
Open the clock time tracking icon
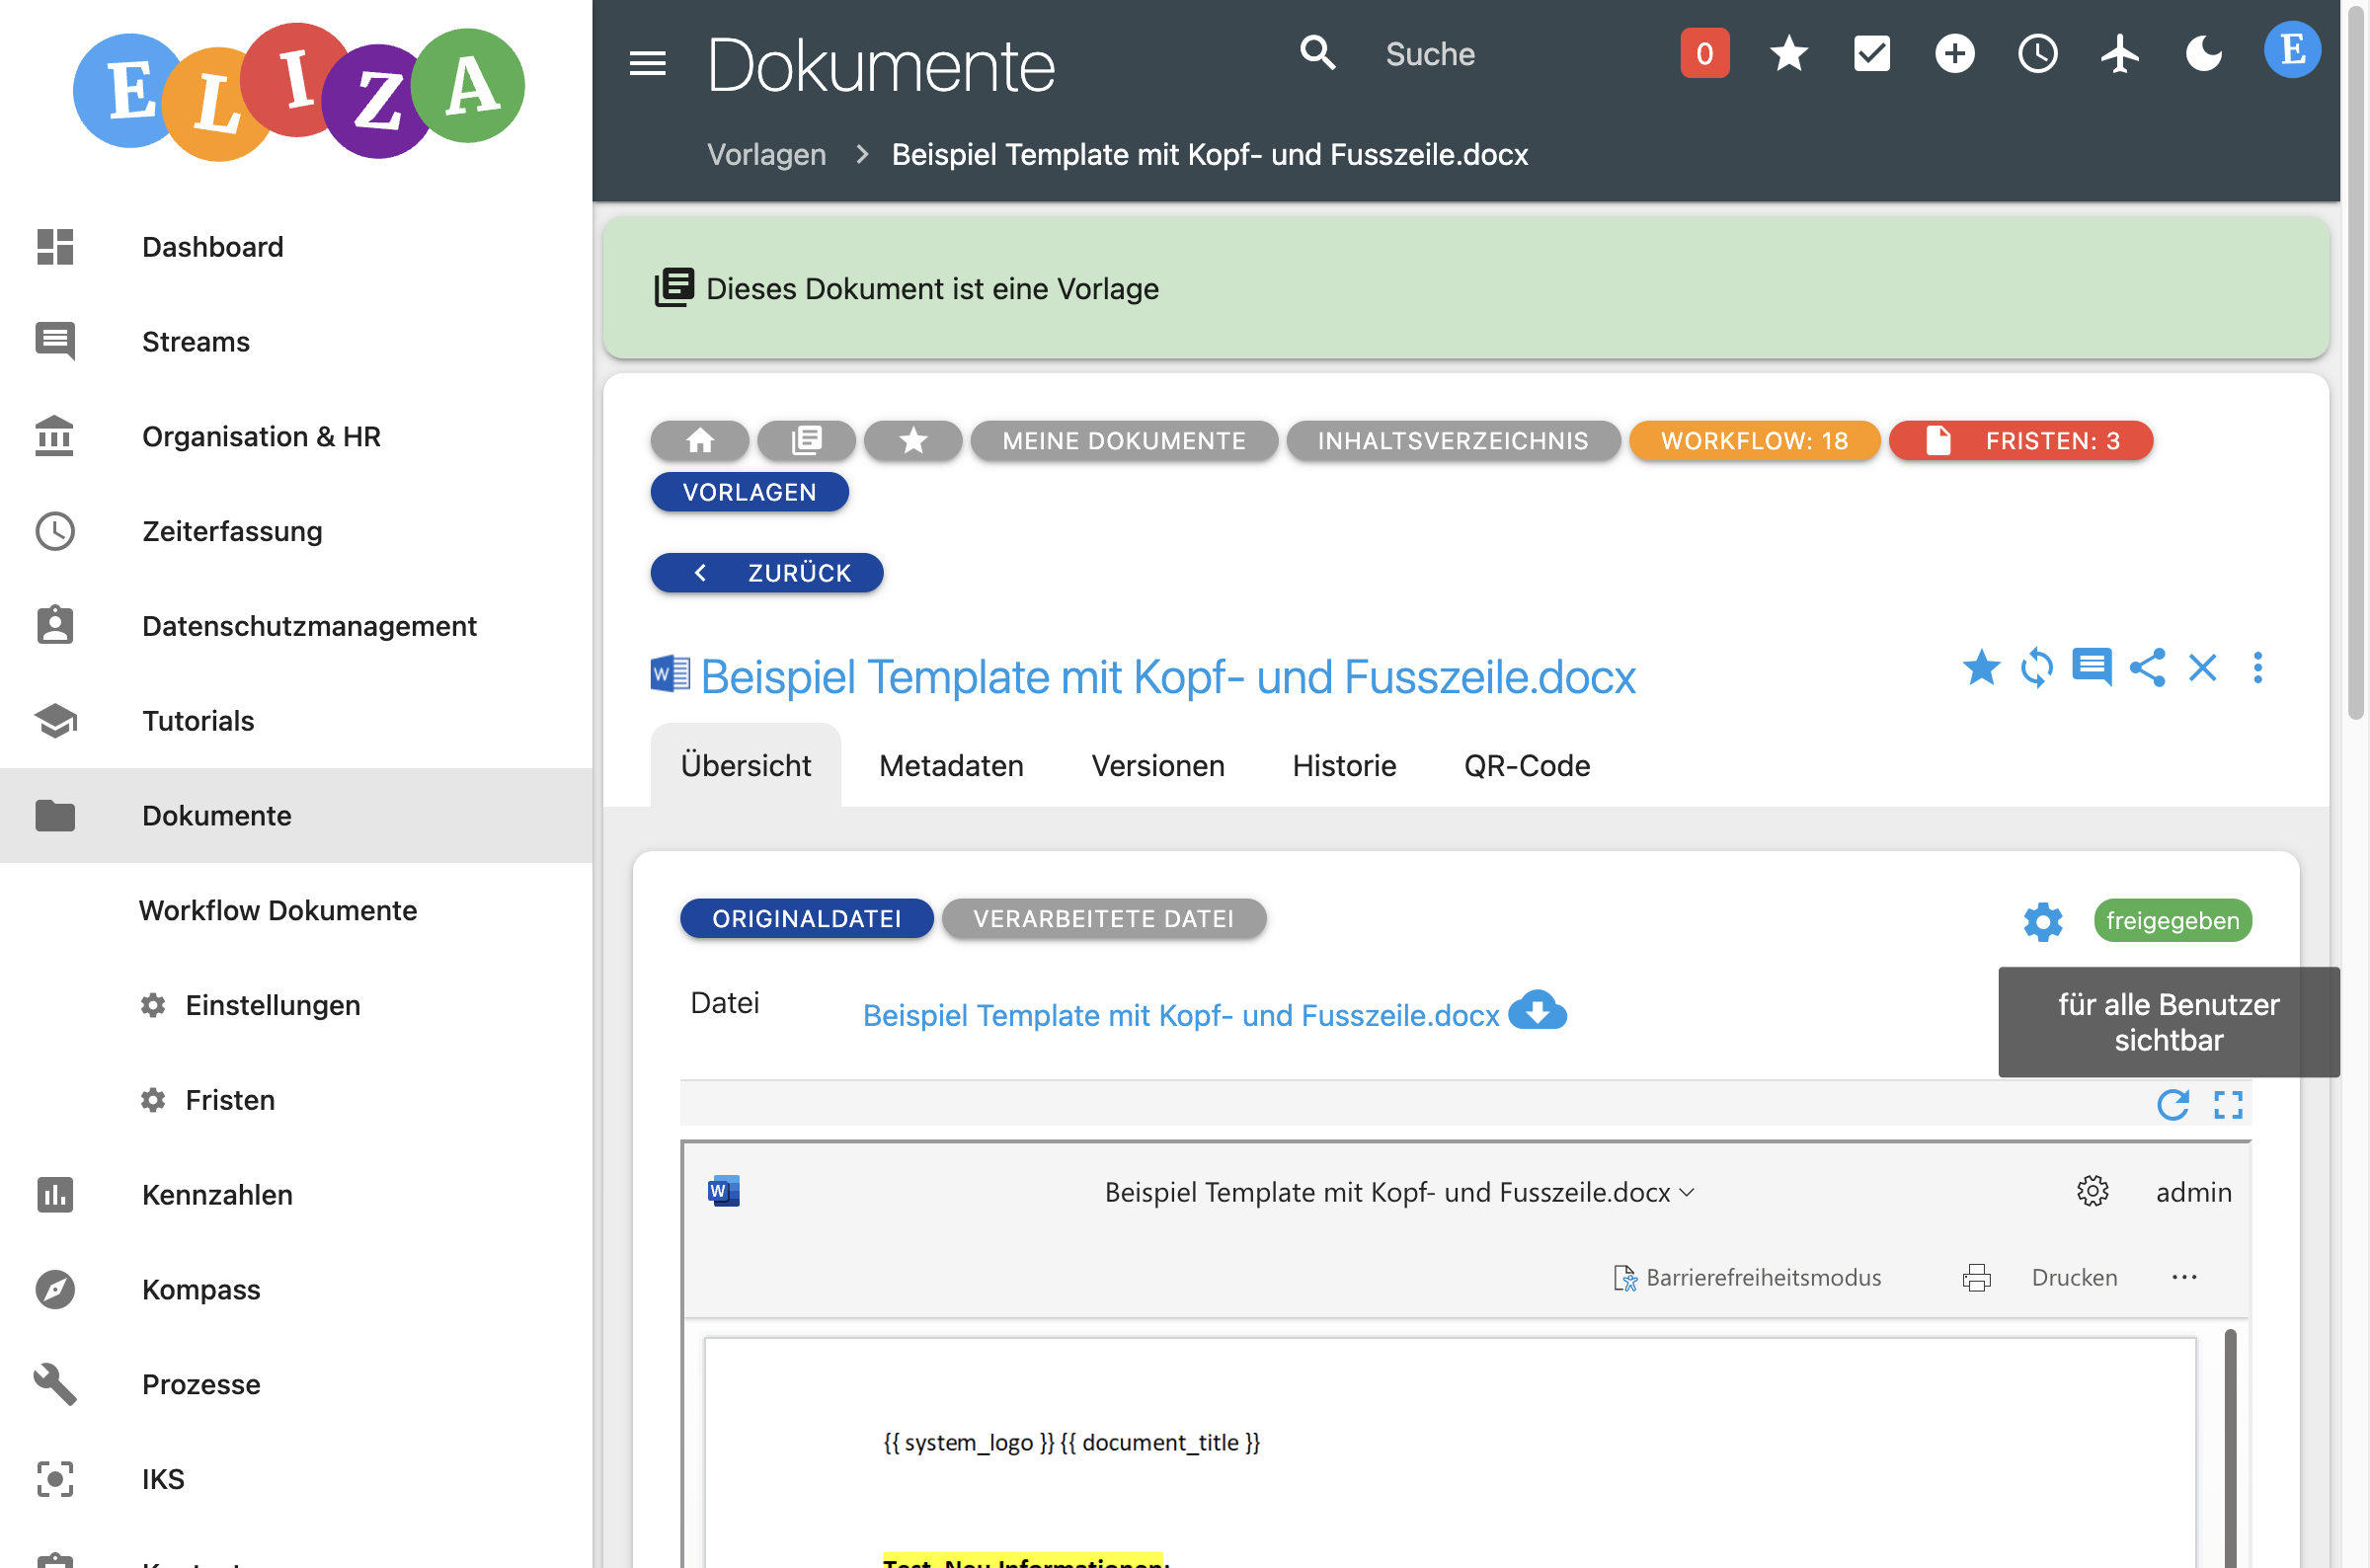2037,53
